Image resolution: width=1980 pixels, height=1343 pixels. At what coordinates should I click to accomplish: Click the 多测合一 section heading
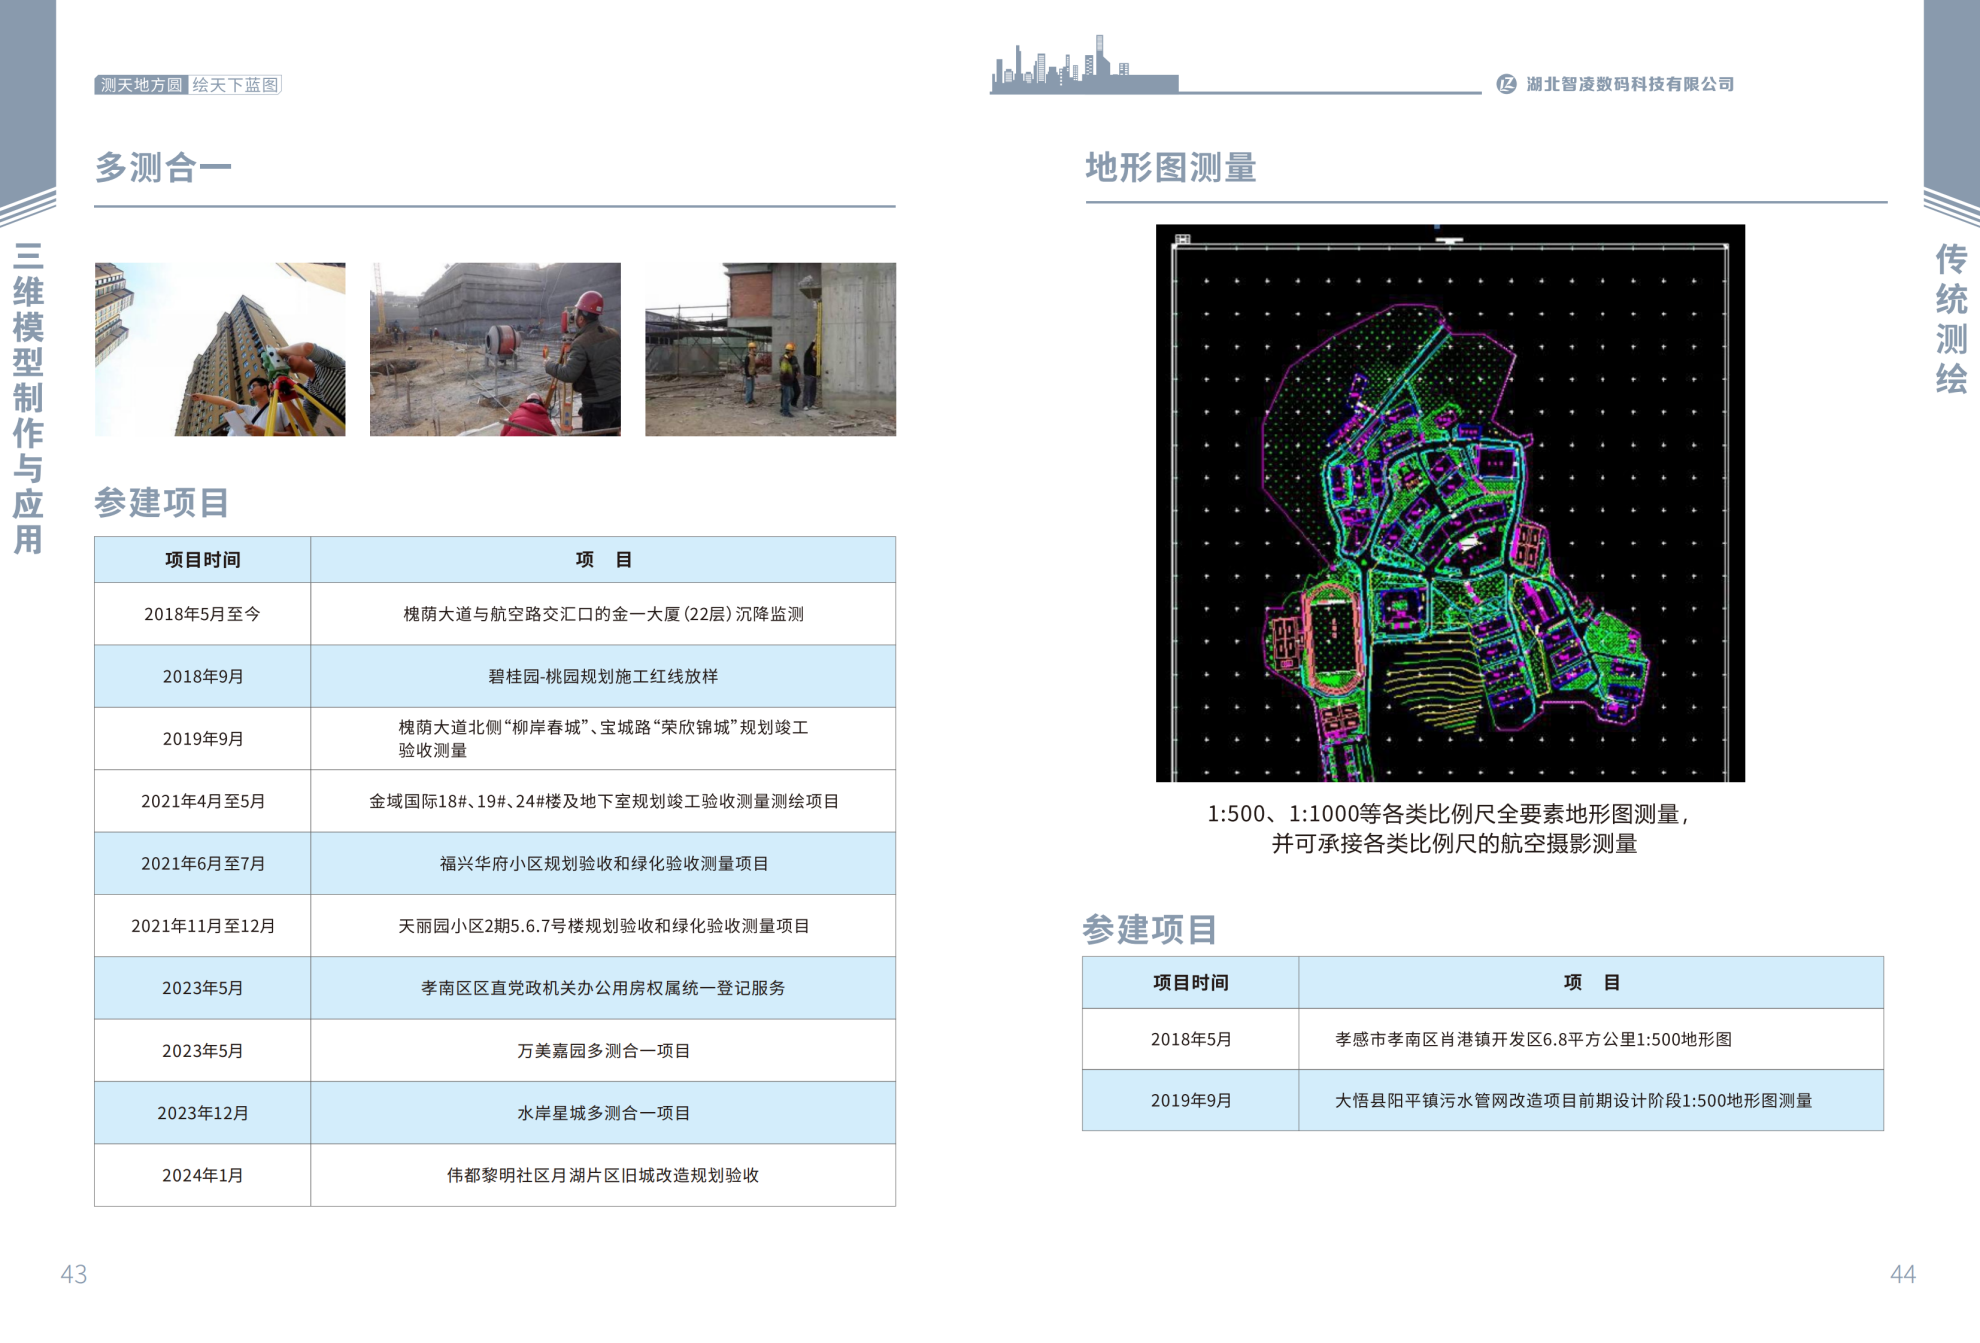(163, 167)
